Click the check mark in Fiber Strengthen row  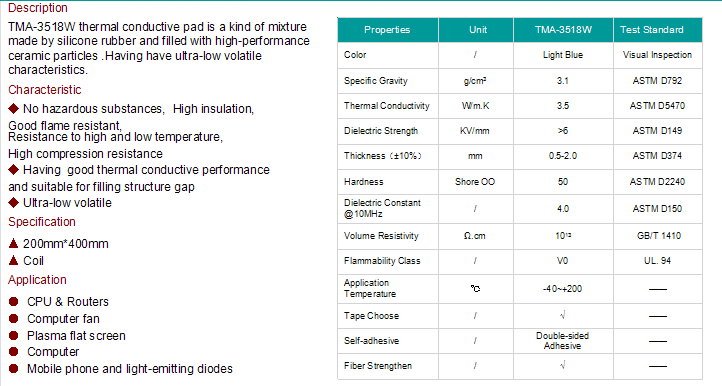(563, 365)
